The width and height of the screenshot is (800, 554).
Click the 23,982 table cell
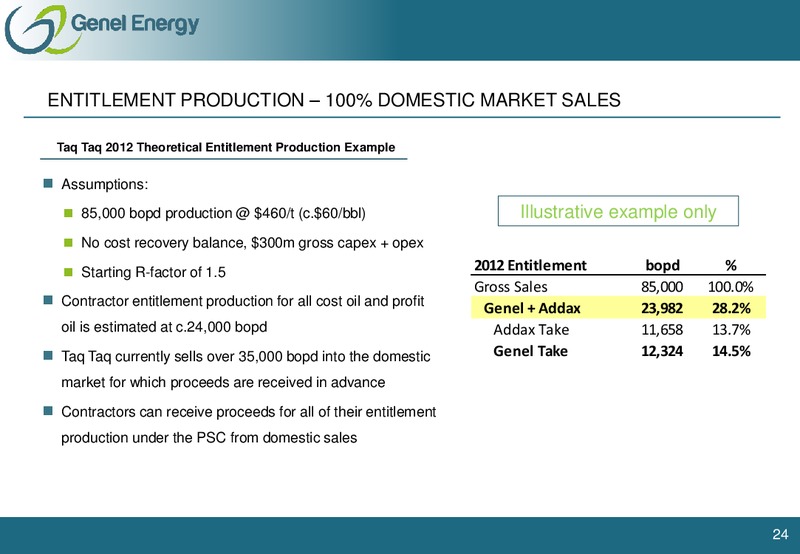coord(662,308)
